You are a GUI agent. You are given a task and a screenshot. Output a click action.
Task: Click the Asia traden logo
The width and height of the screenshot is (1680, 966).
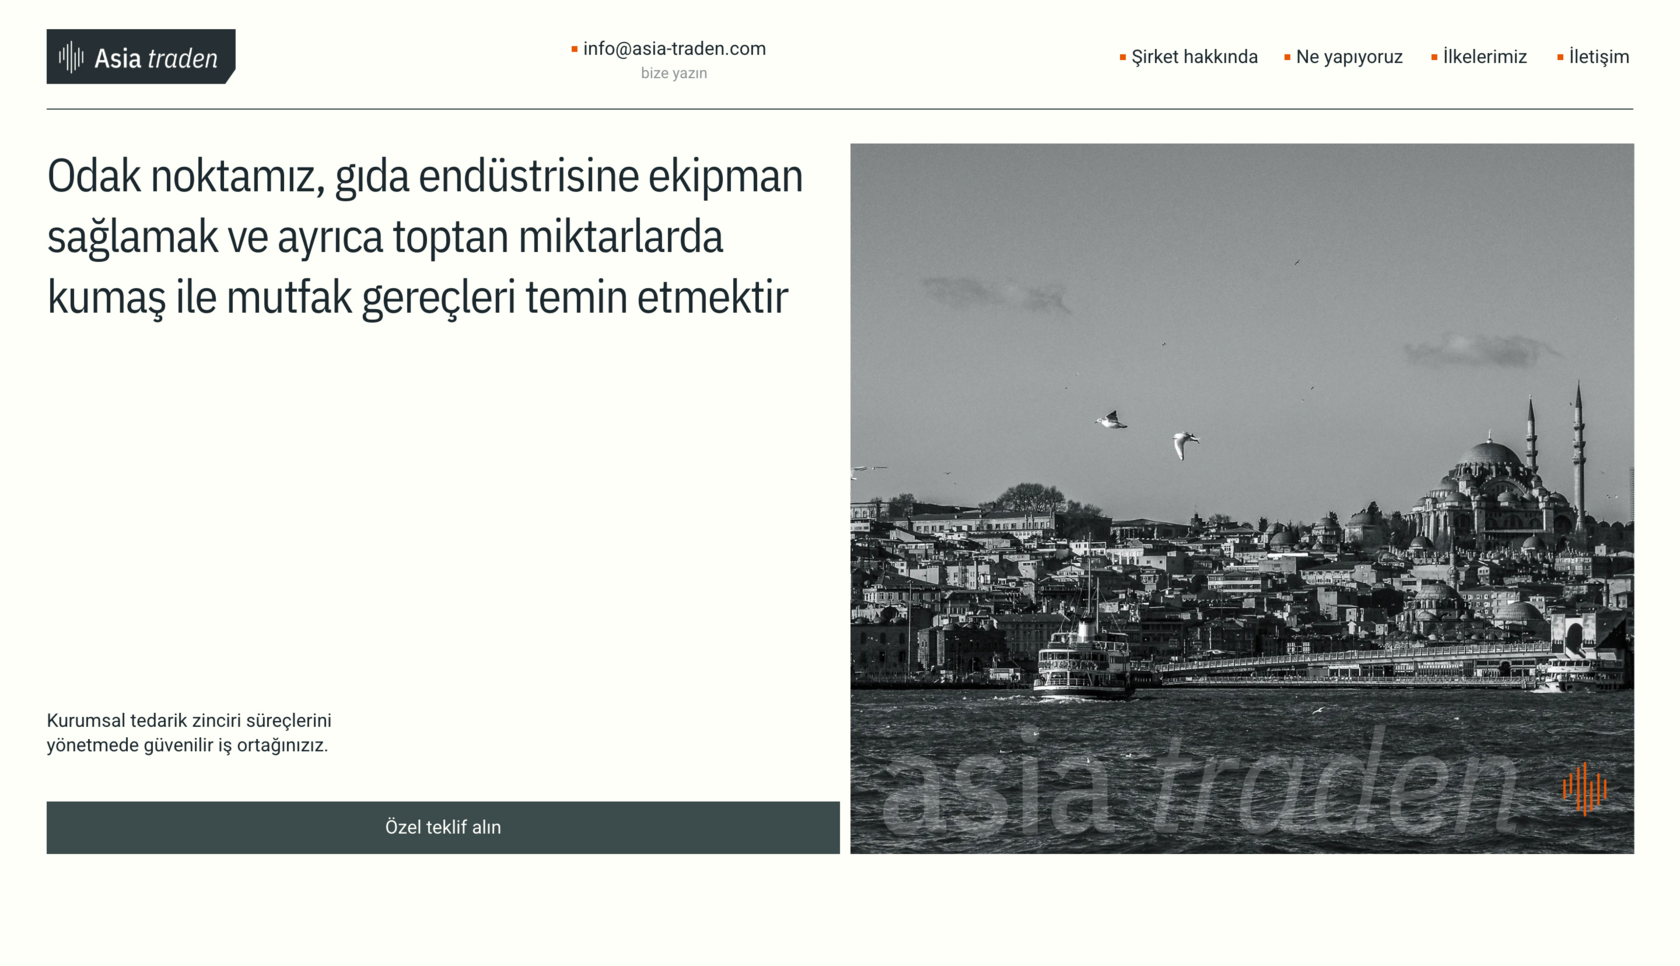[x=141, y=57]
